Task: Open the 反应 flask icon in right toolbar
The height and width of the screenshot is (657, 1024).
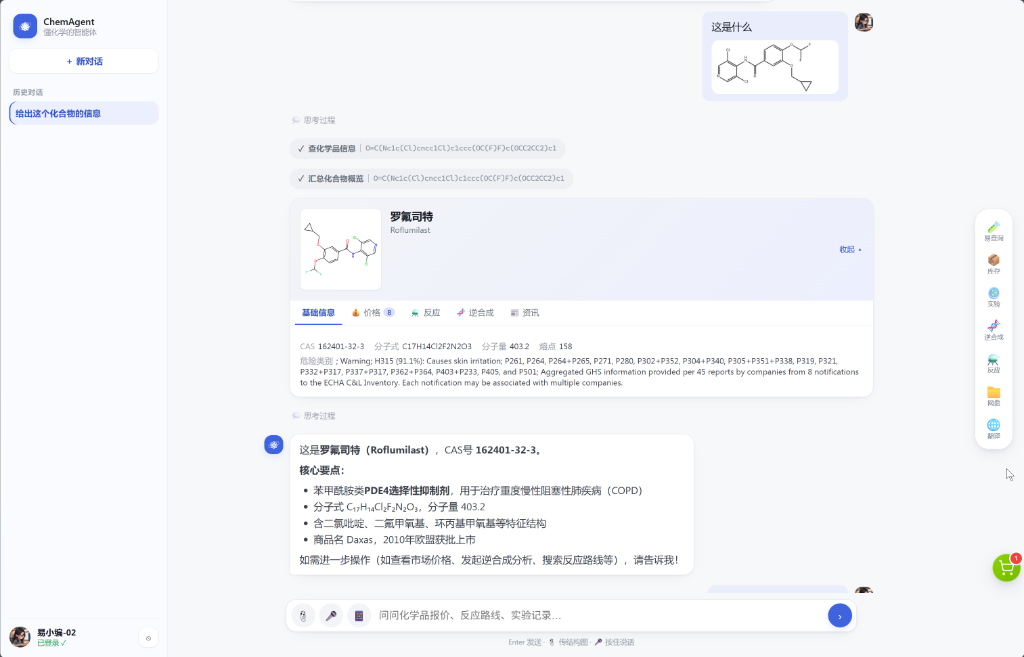Action: 993,363
